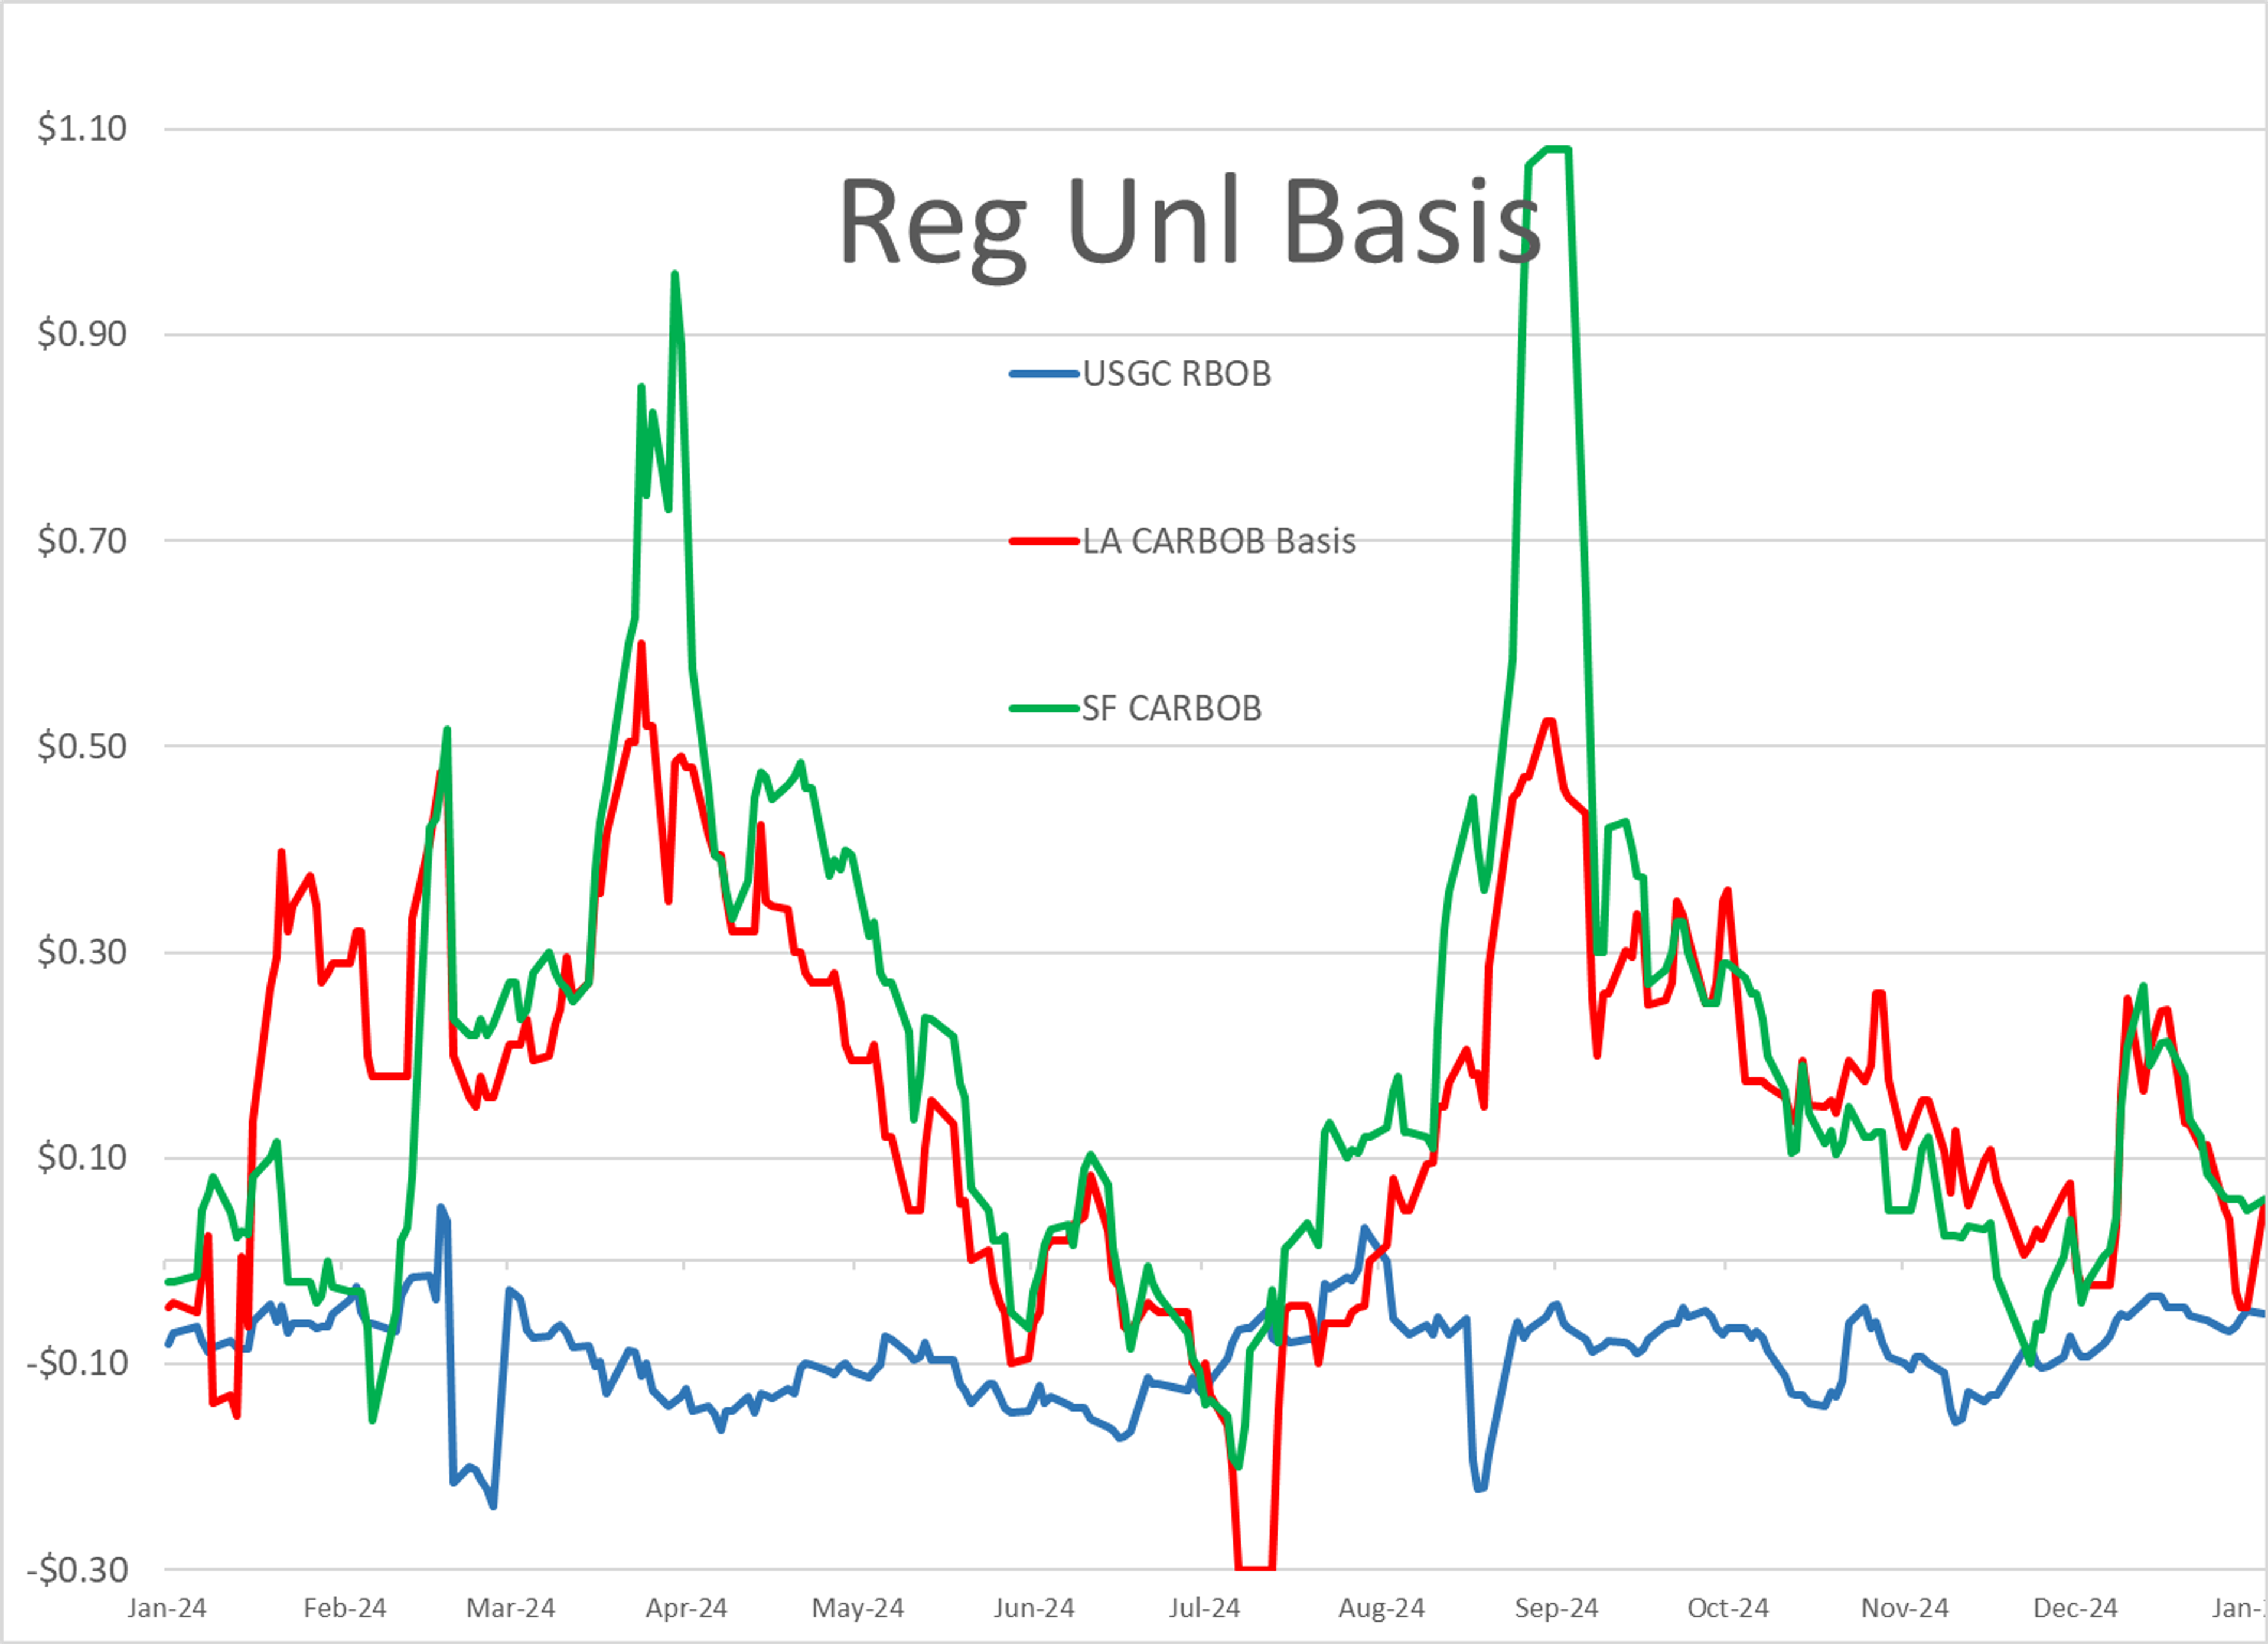Click the Oct-24 x-axis label
This screenshot has height=1644, width=2268.
click(x=1728, y=1608)
